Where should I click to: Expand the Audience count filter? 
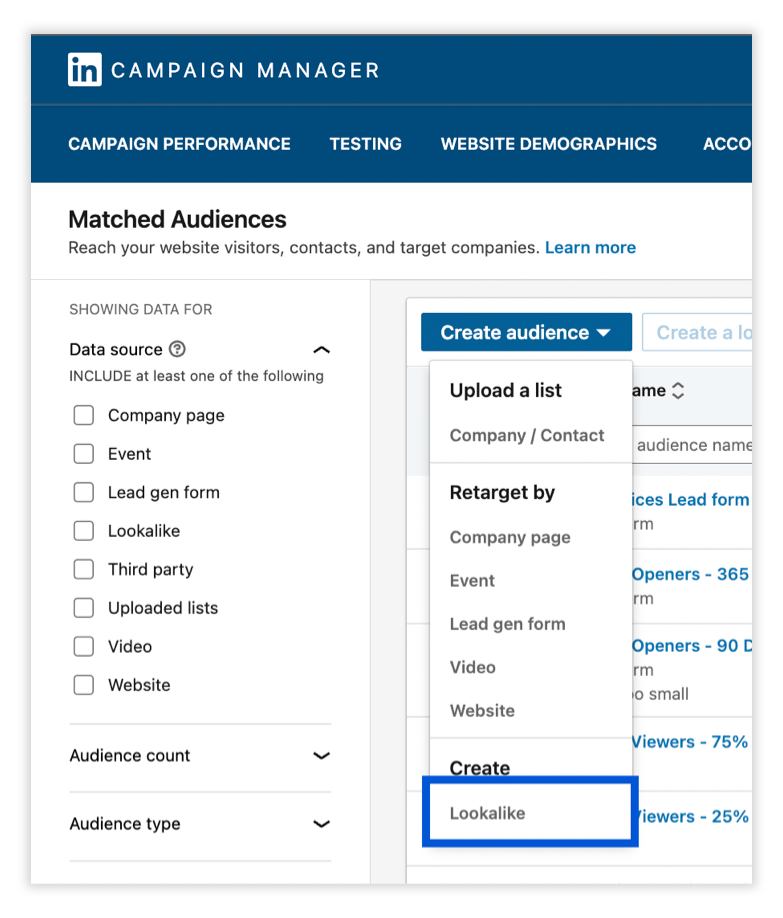tap(322, 756)
